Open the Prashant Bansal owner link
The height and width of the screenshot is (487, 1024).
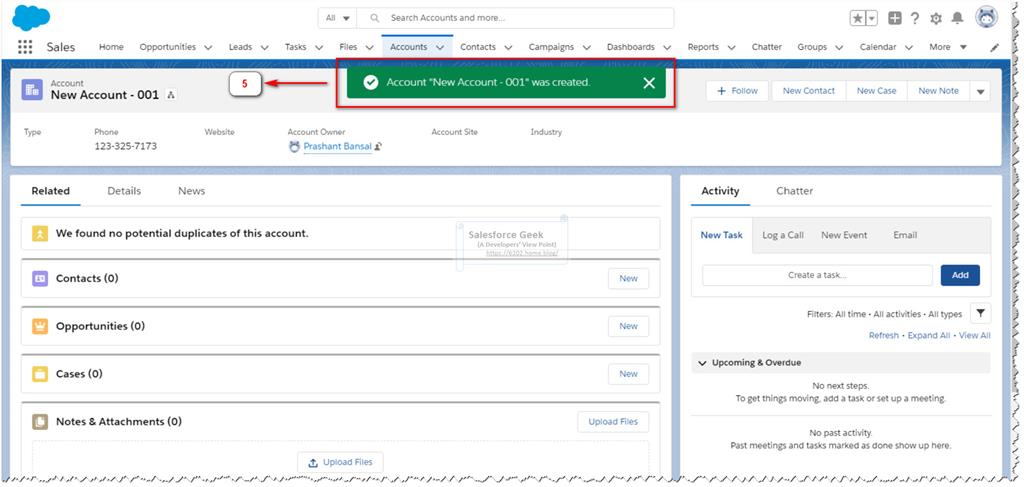click(x=337, y=147)
